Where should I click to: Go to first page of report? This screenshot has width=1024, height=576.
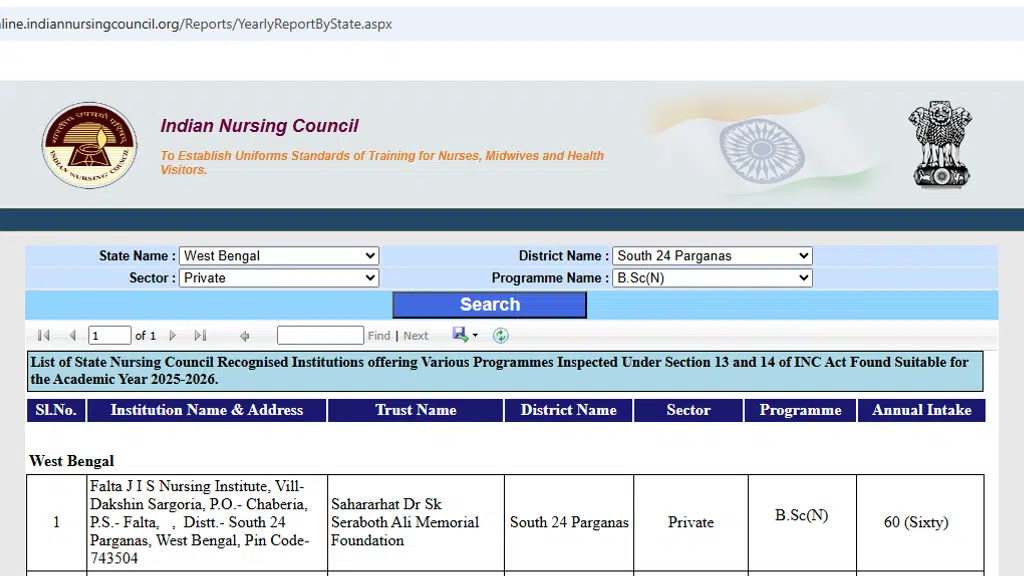click(44, 336)
